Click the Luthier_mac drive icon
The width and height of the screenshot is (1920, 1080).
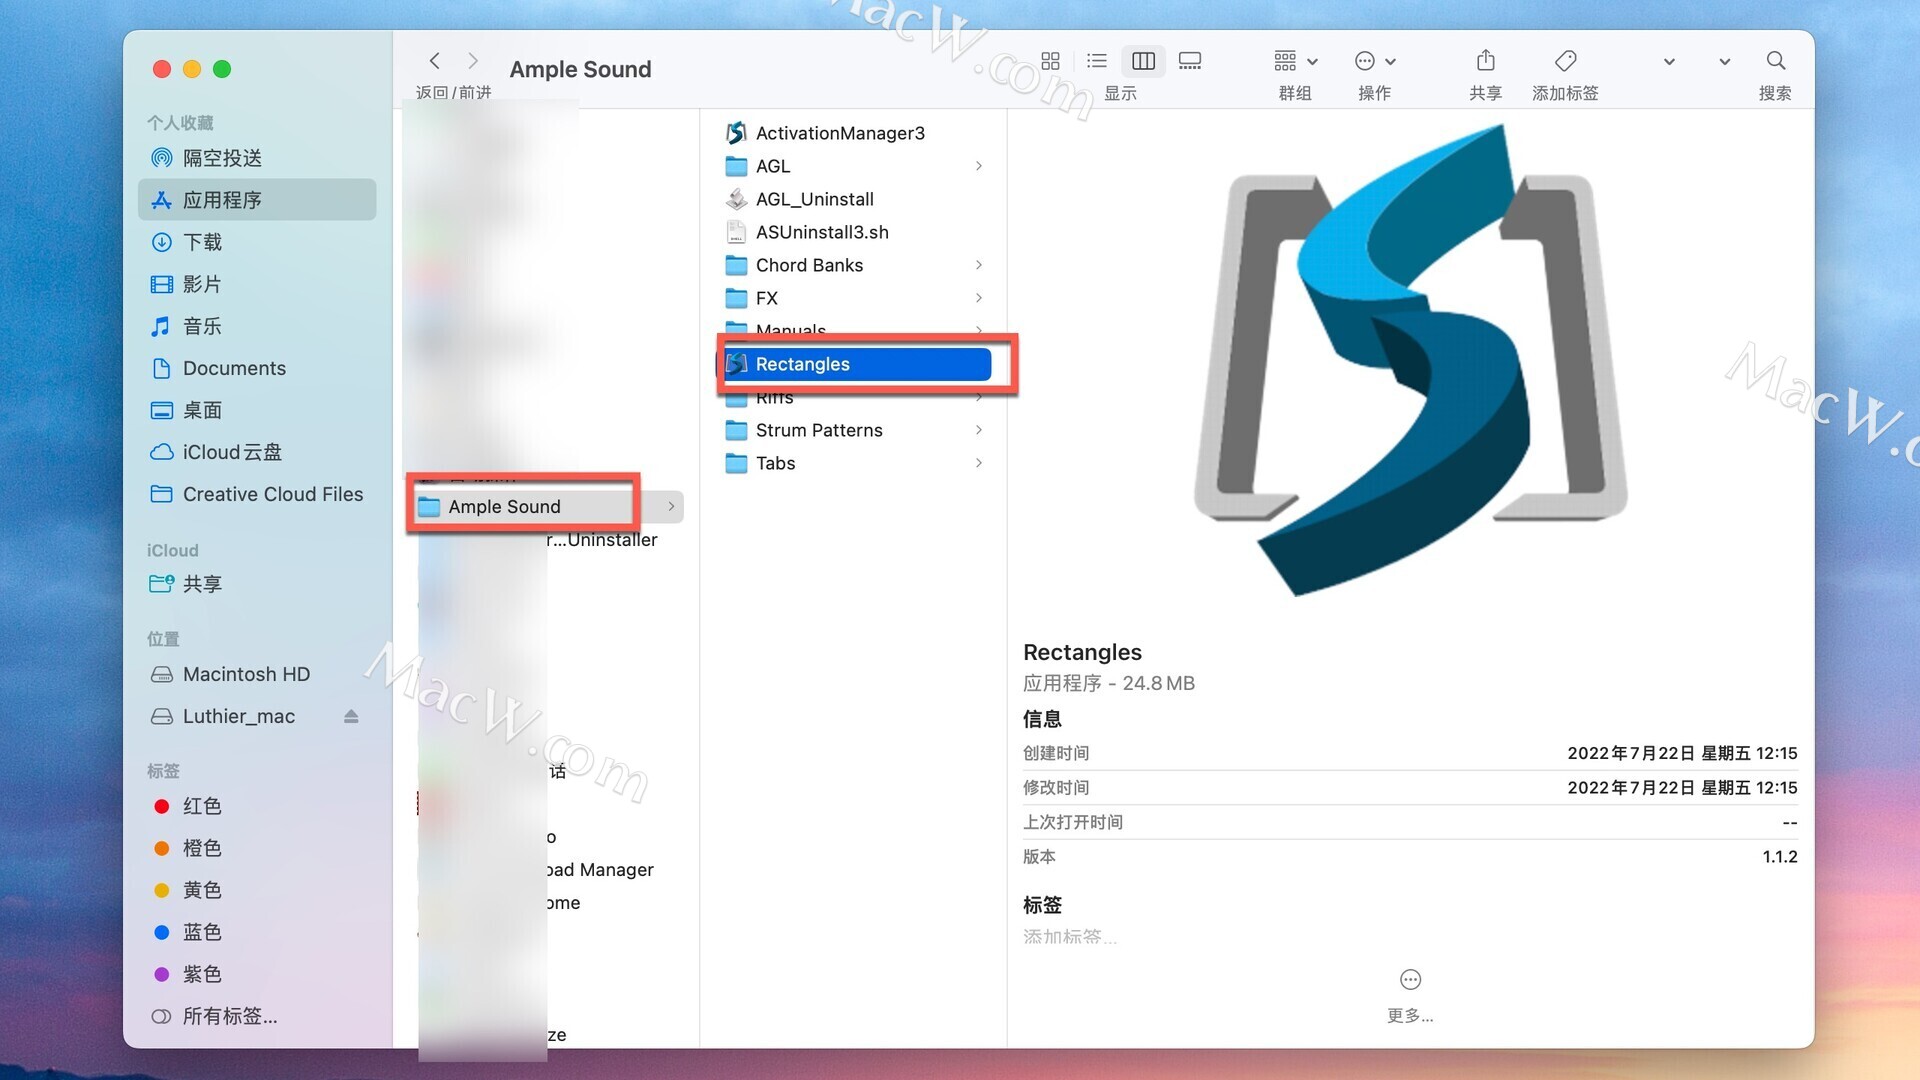pos(161,716)
